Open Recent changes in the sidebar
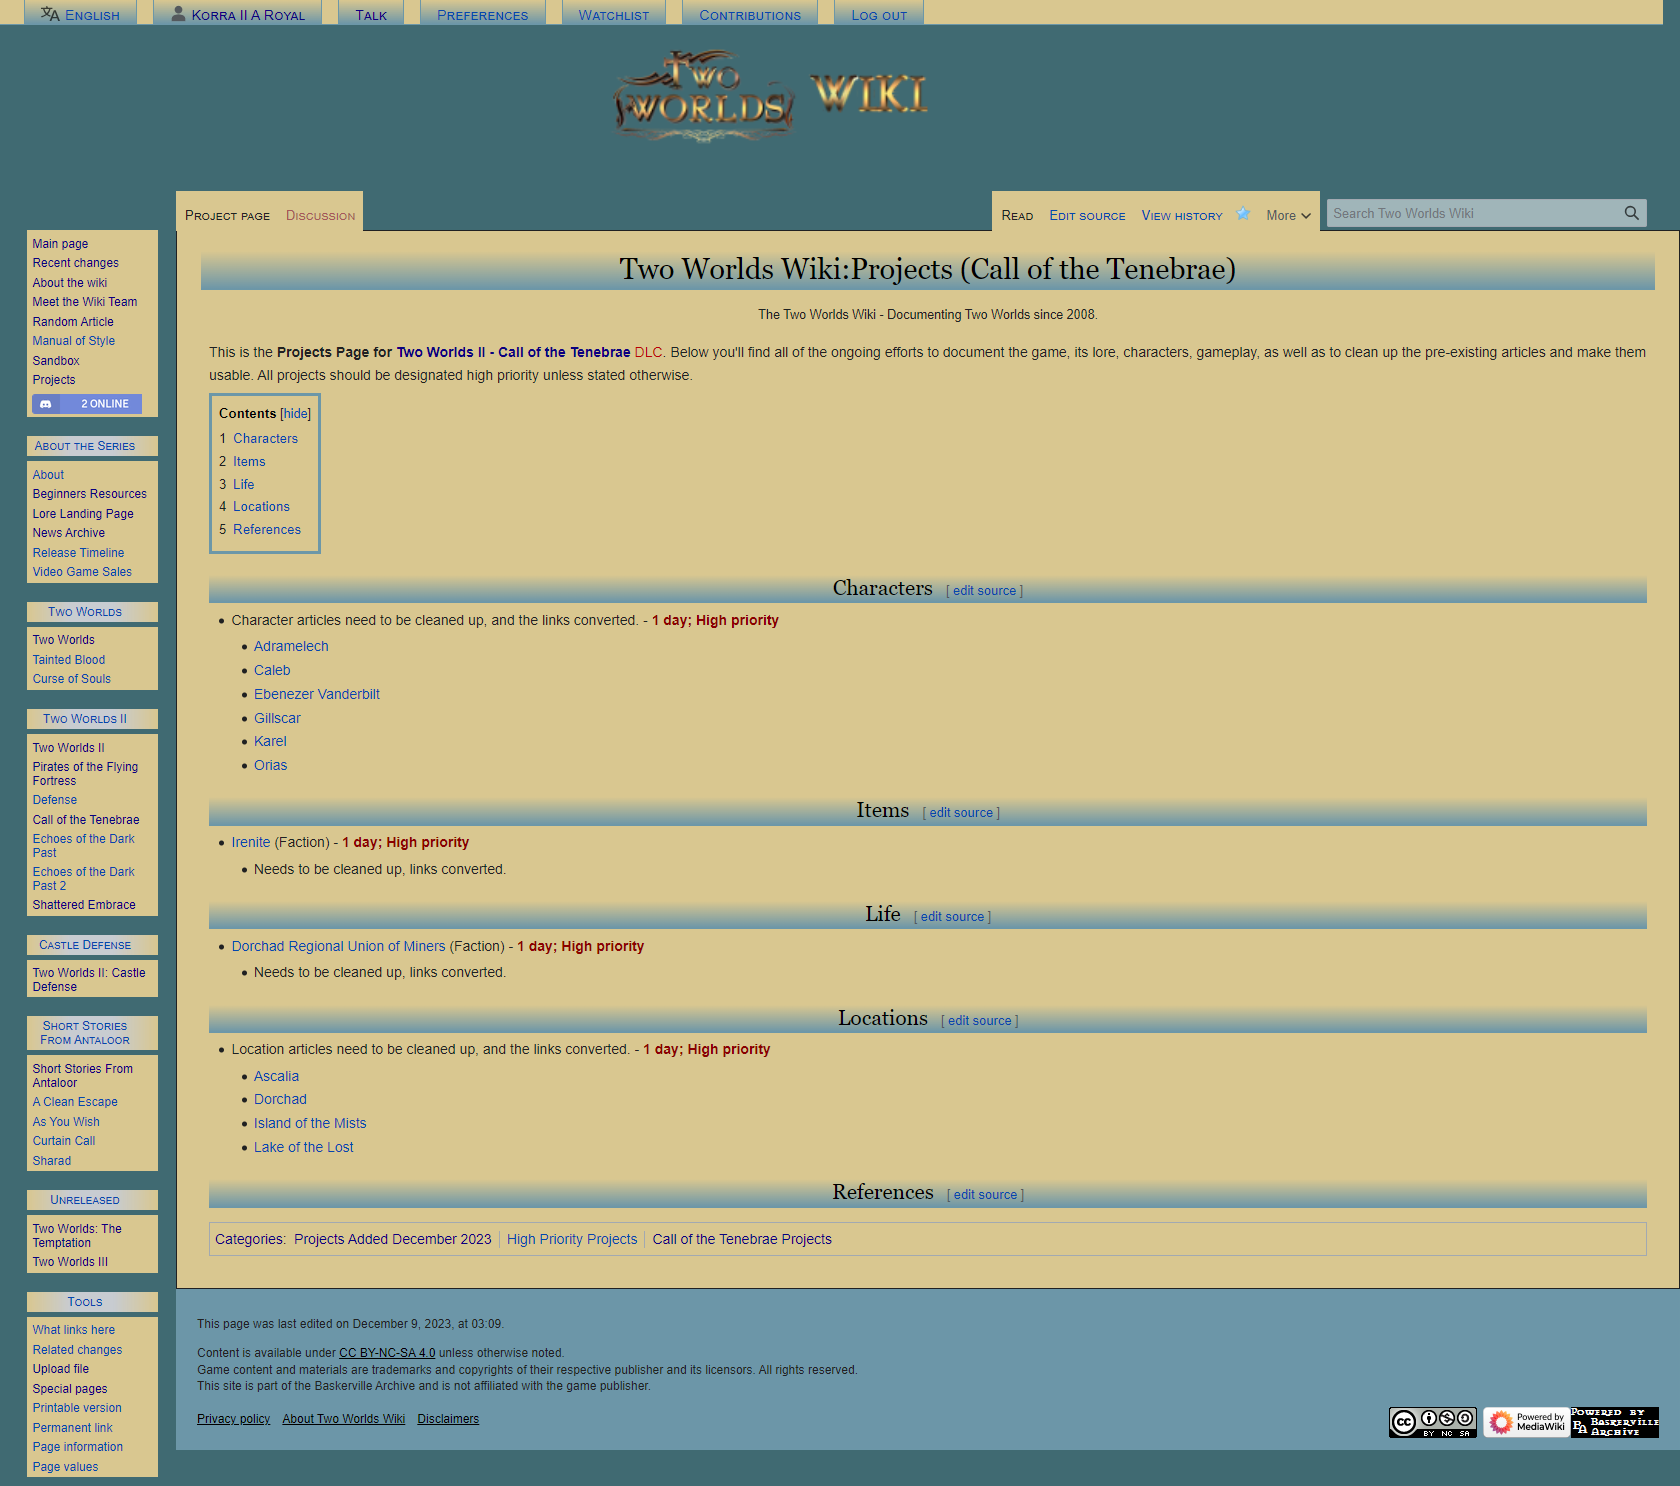The width and height of the screenshot is (1680, 1486). coord(75,263)
